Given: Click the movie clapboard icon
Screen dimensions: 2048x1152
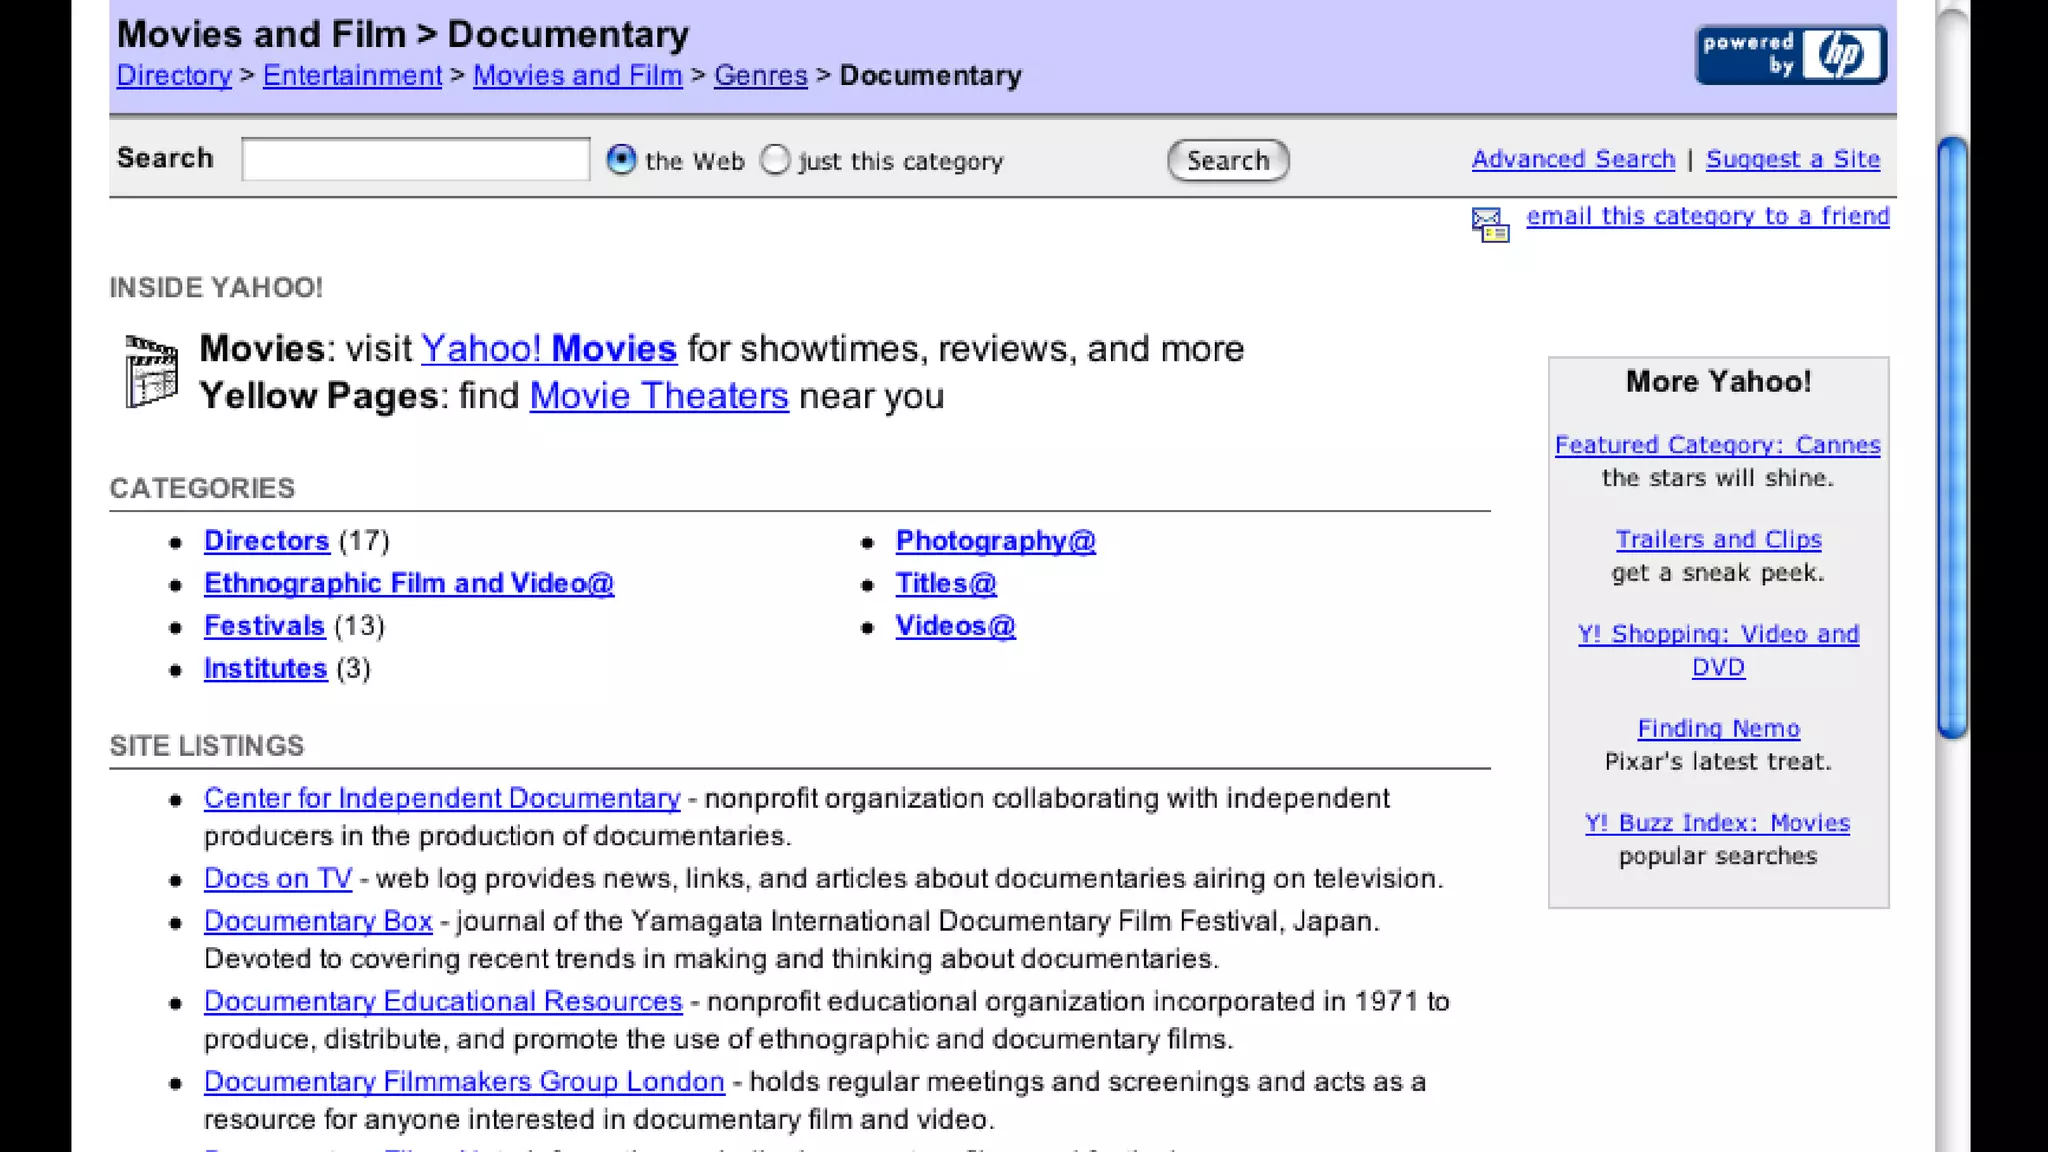Looking at the screenshot, I should tap(151, 372).
